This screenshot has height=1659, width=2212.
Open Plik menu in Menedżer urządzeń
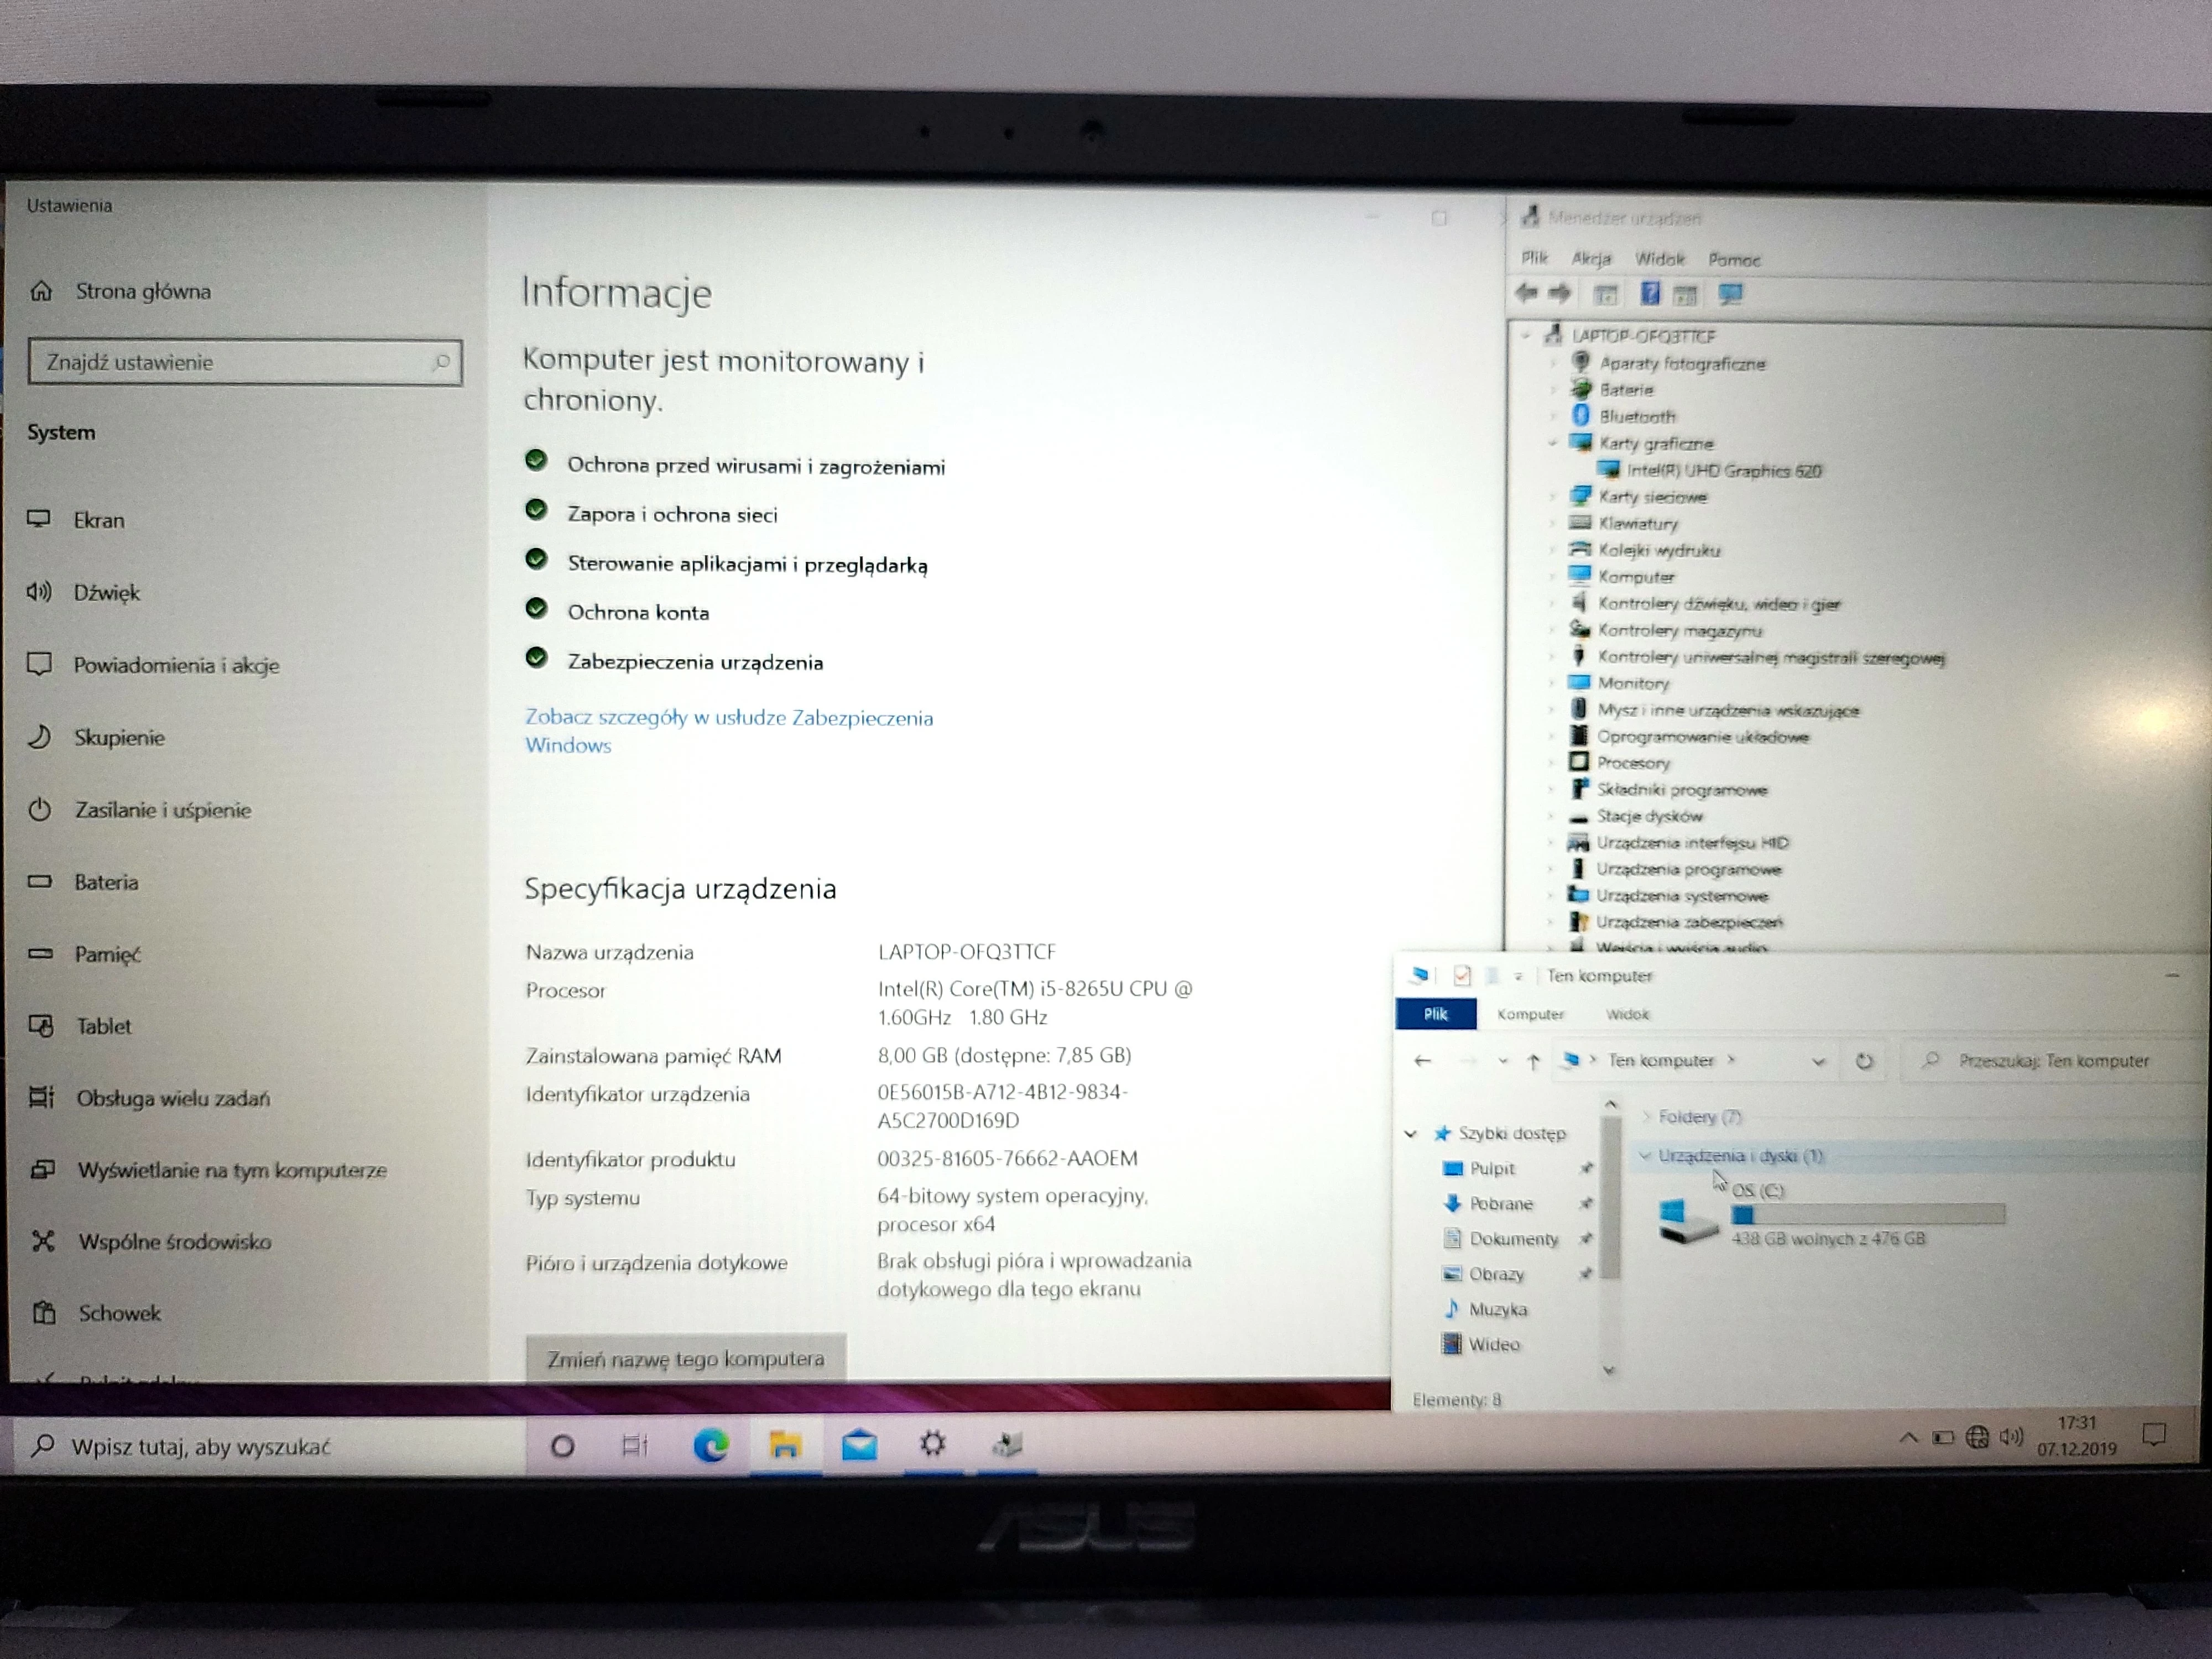coord(1534,259)
